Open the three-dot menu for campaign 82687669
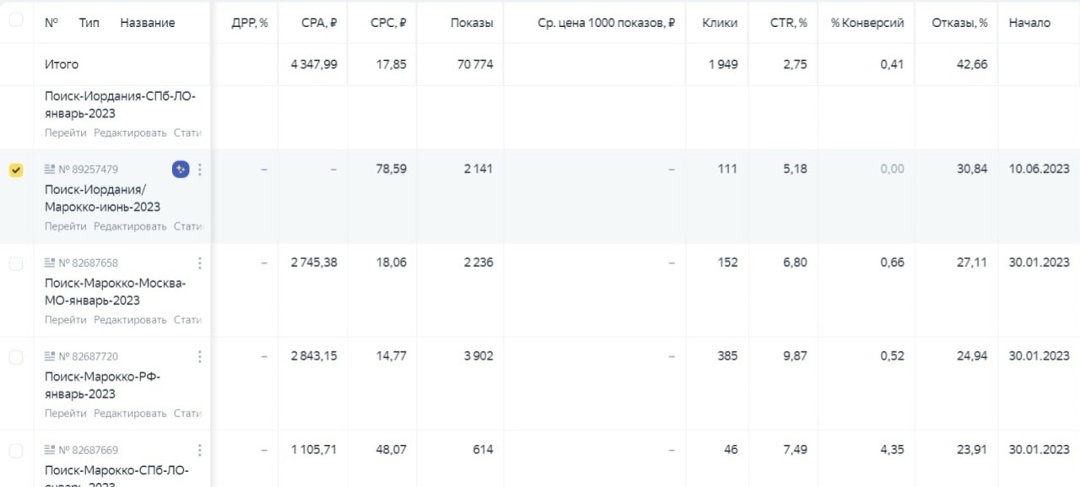Viewport: 1080px width, 487px height. pyautogui.click(x=200, y=450)
